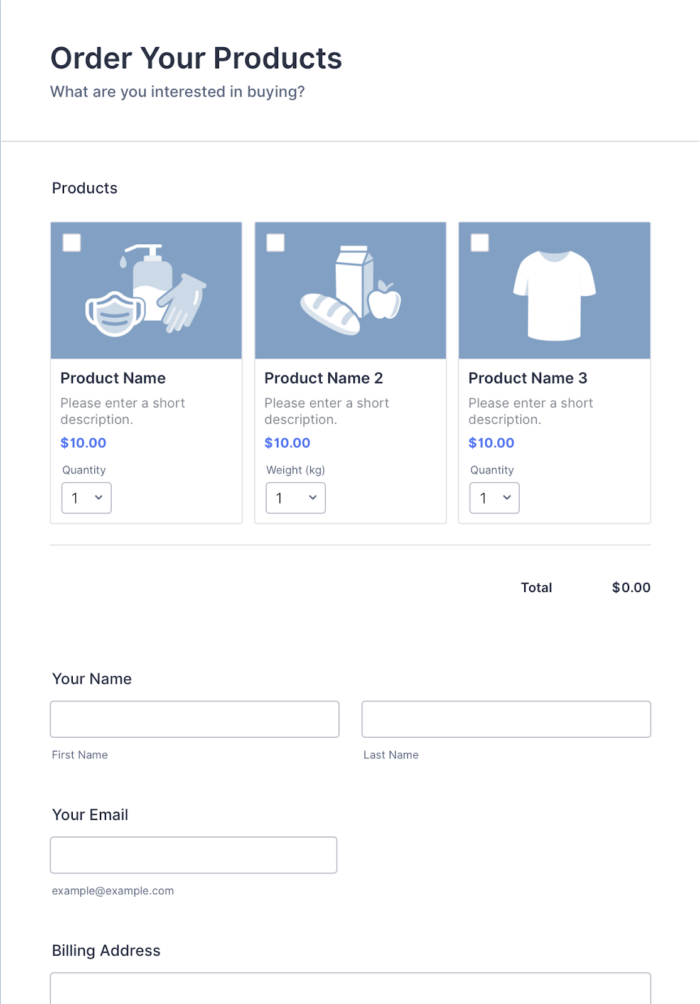Expand the Weight (kg) dropdown on Product Name 2
The width and height of the screenshot is (700, 1004).
pyautogui.click(x=295, y=497)
